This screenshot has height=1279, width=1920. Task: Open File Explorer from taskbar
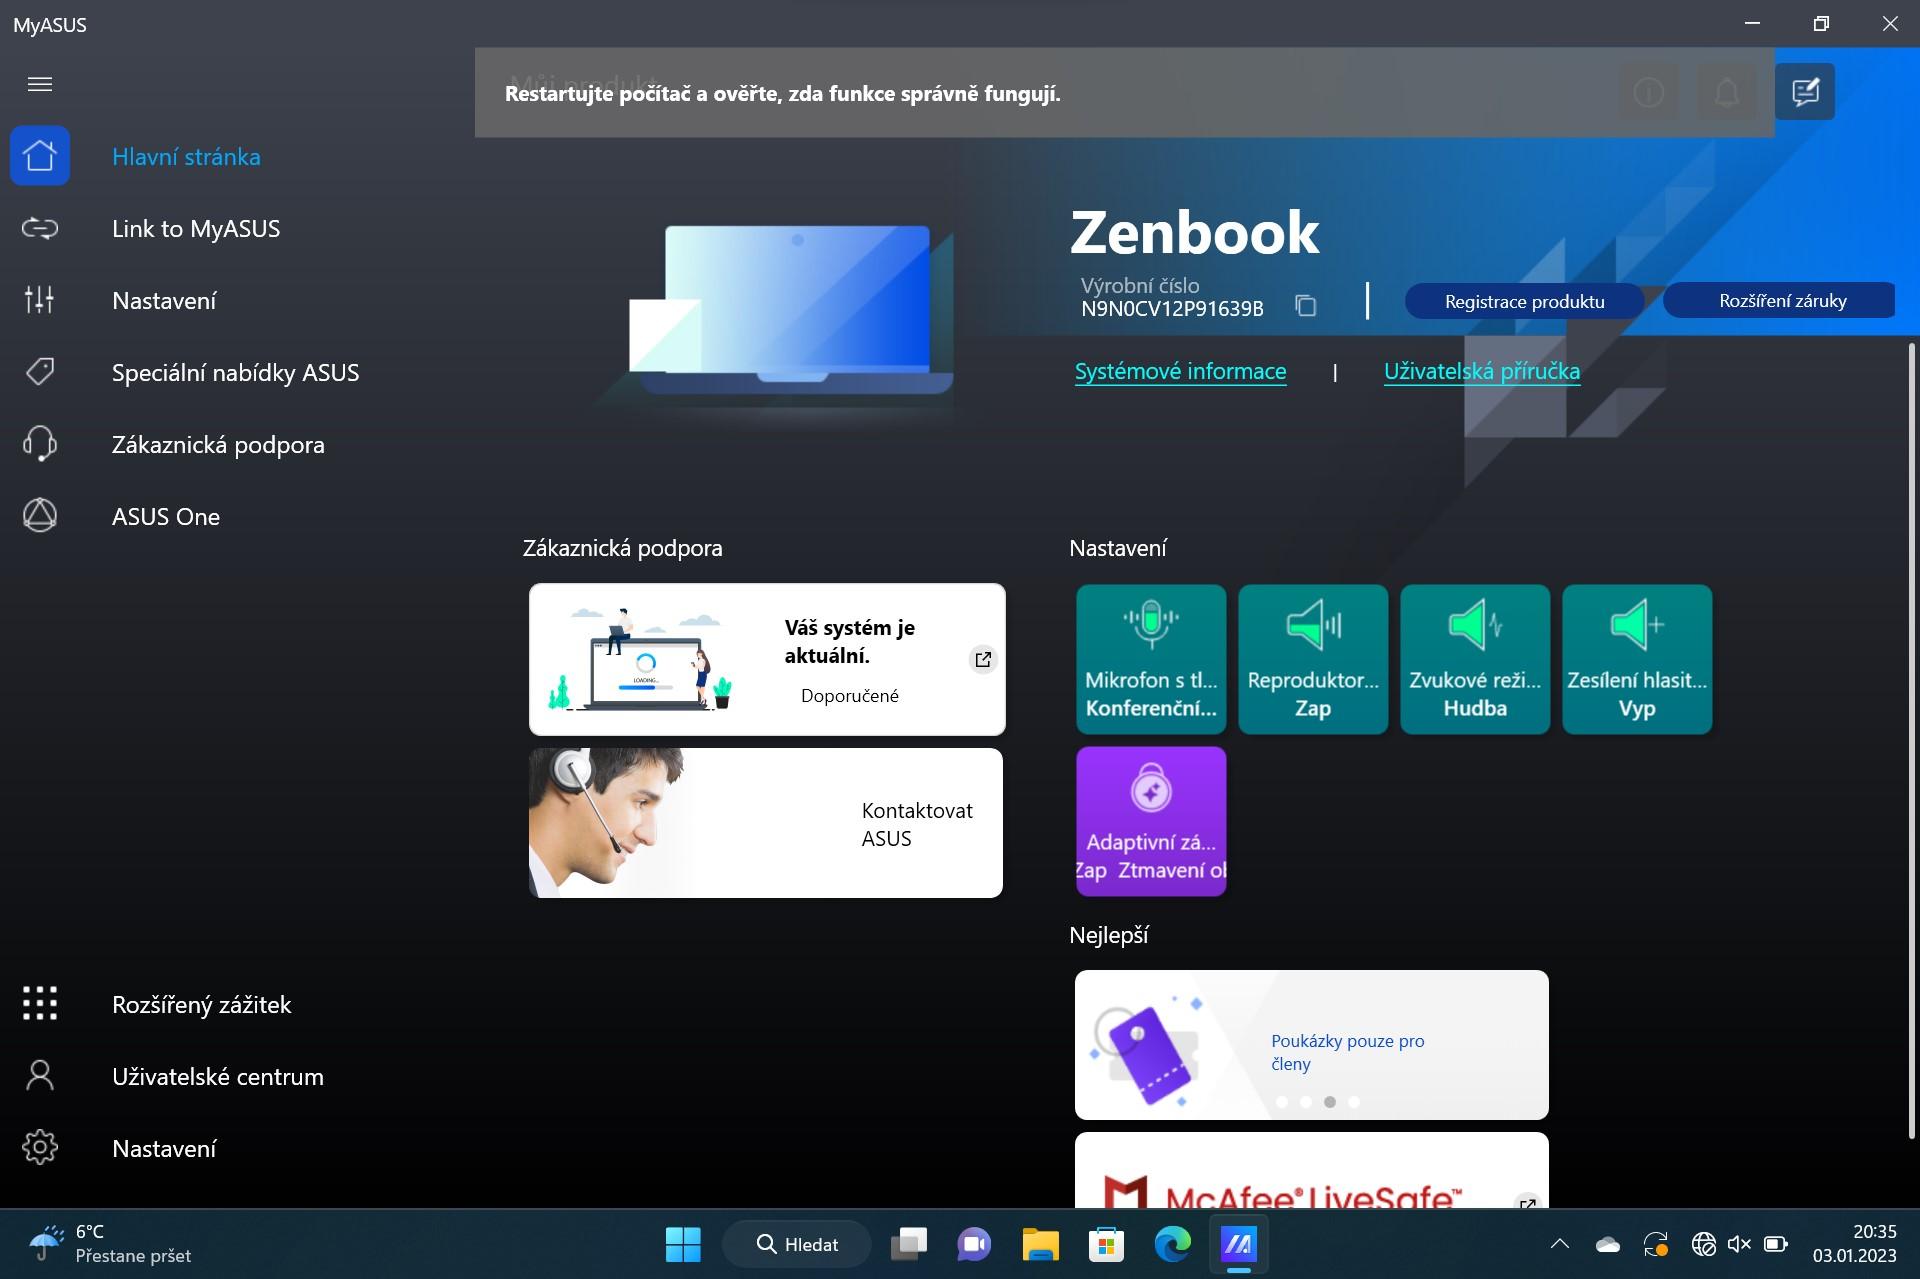point(1040,1244)
